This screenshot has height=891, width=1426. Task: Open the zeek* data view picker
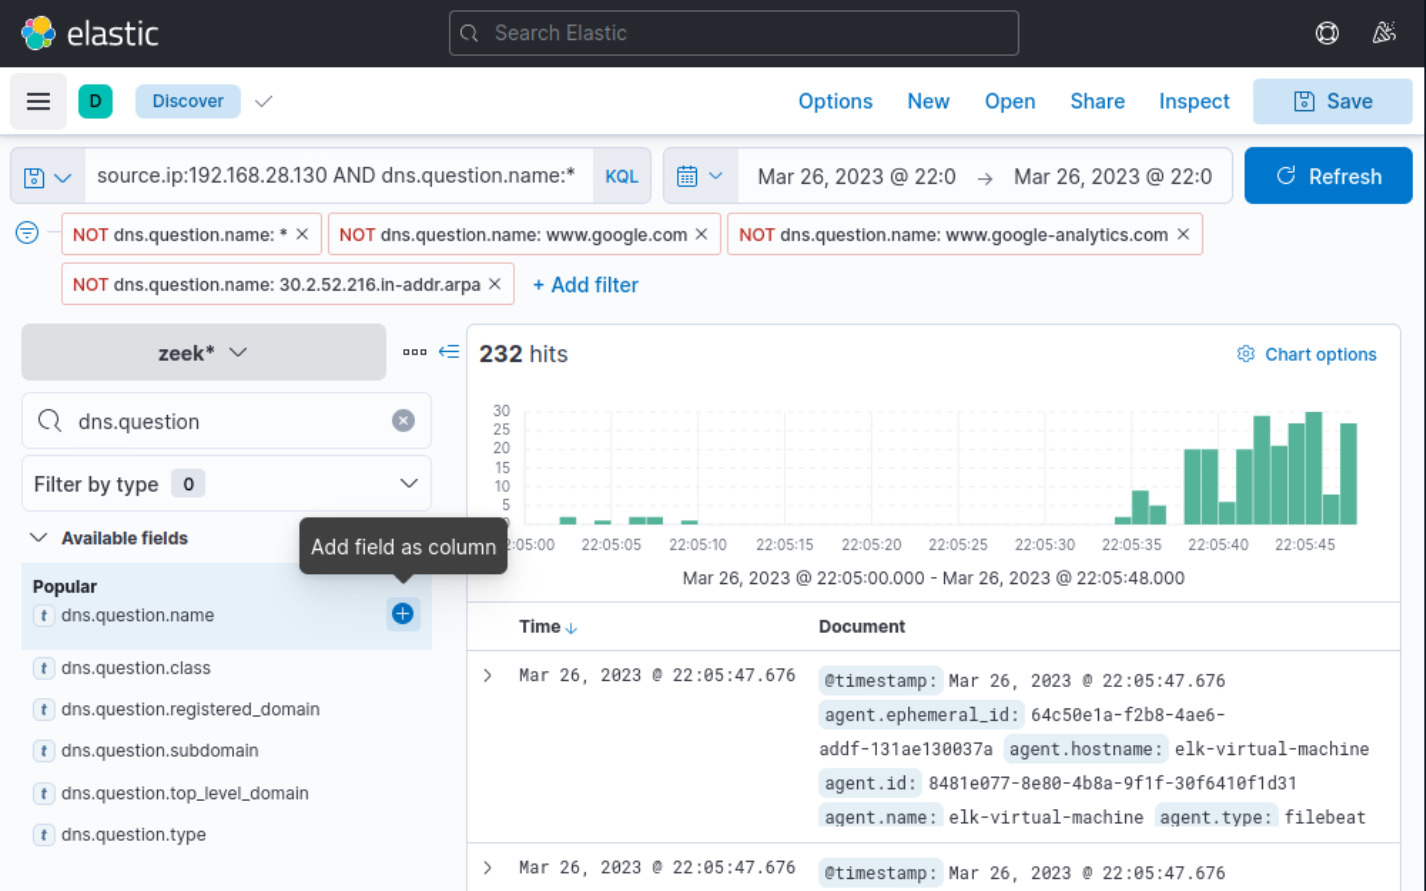(x=203, y=352)
